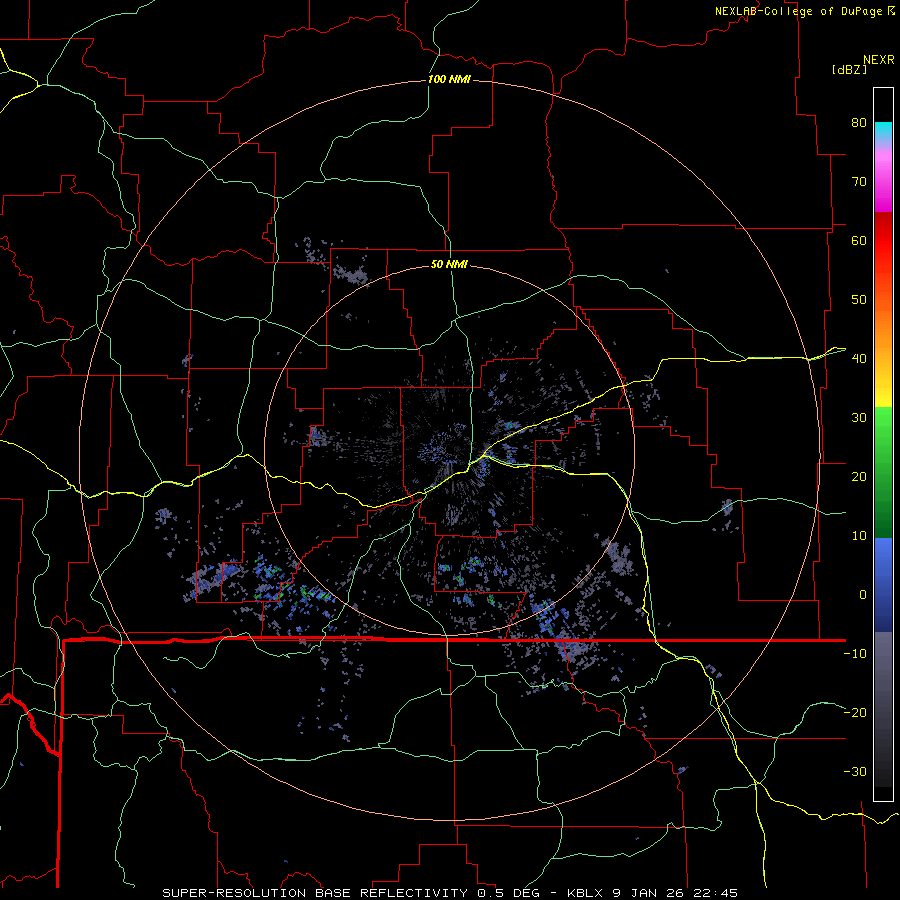The image size is (900, 900).
Task: Click the 30 value on dBZ scale
Action: 859,418
